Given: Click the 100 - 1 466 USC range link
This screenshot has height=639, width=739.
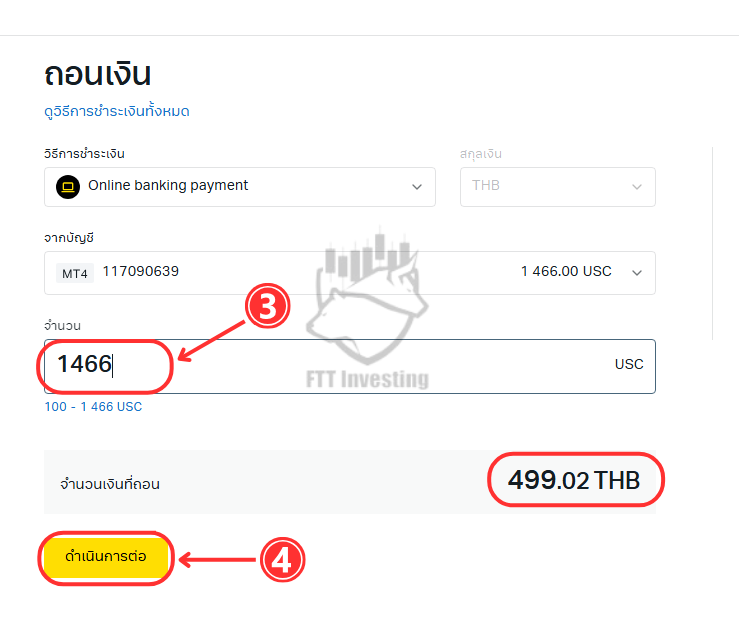Looking at the screenshot, I should pyautogui.click(x=93, y=407).
